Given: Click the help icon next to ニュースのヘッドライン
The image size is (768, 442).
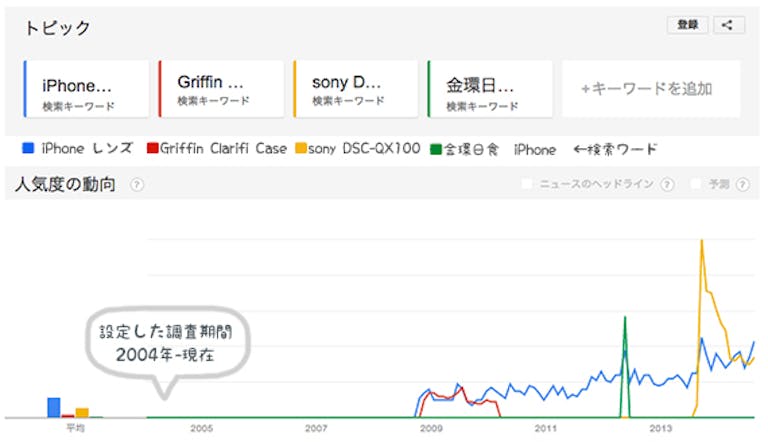Looking at the screenshot, I should (x=665, y=184).
